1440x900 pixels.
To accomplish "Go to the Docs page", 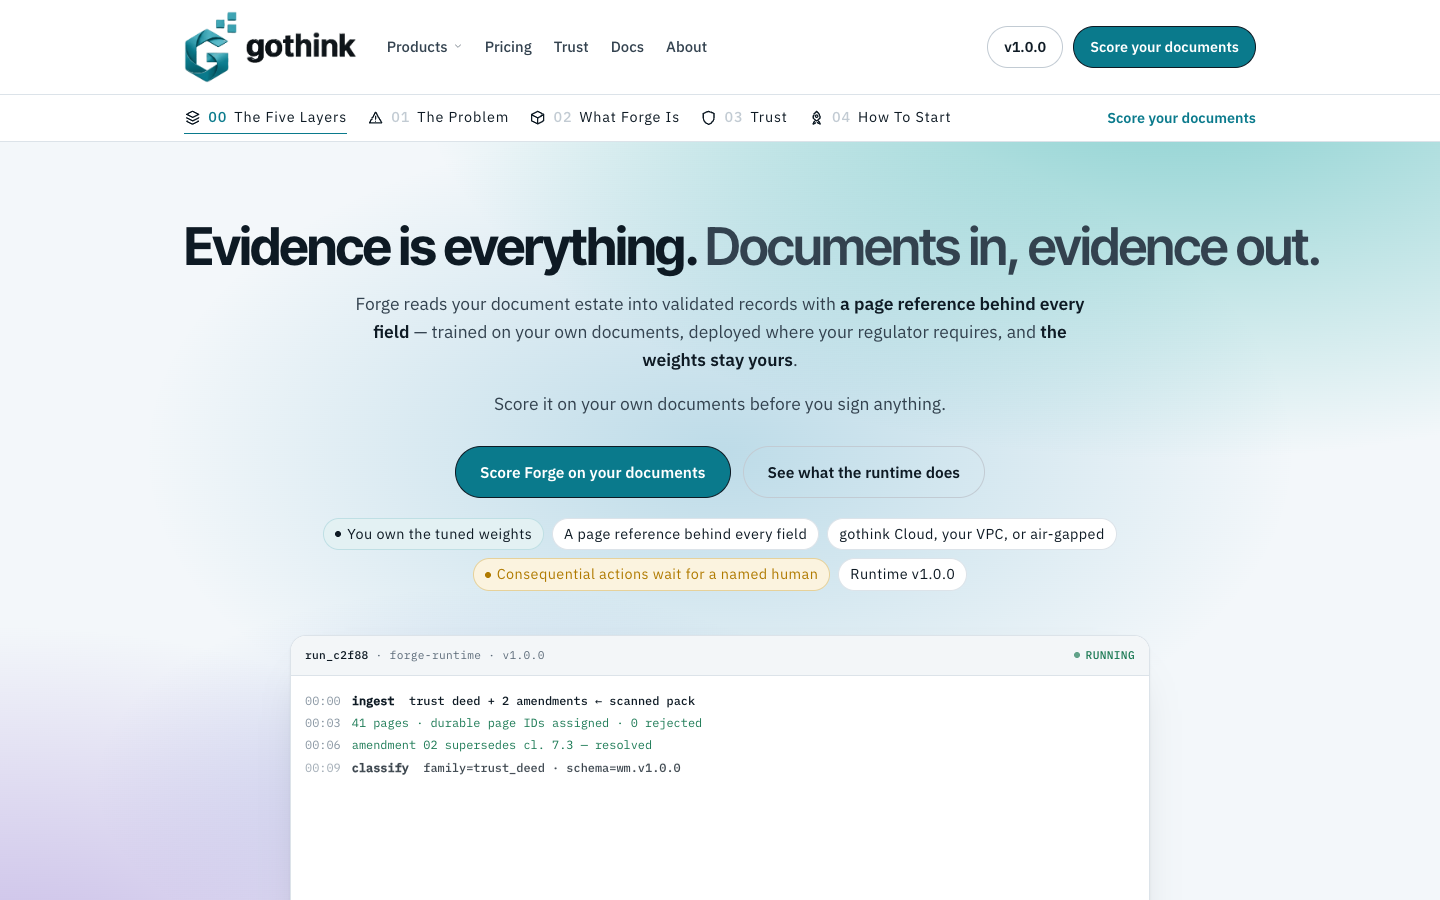I will pyautogui.click(x=627, y=47).
